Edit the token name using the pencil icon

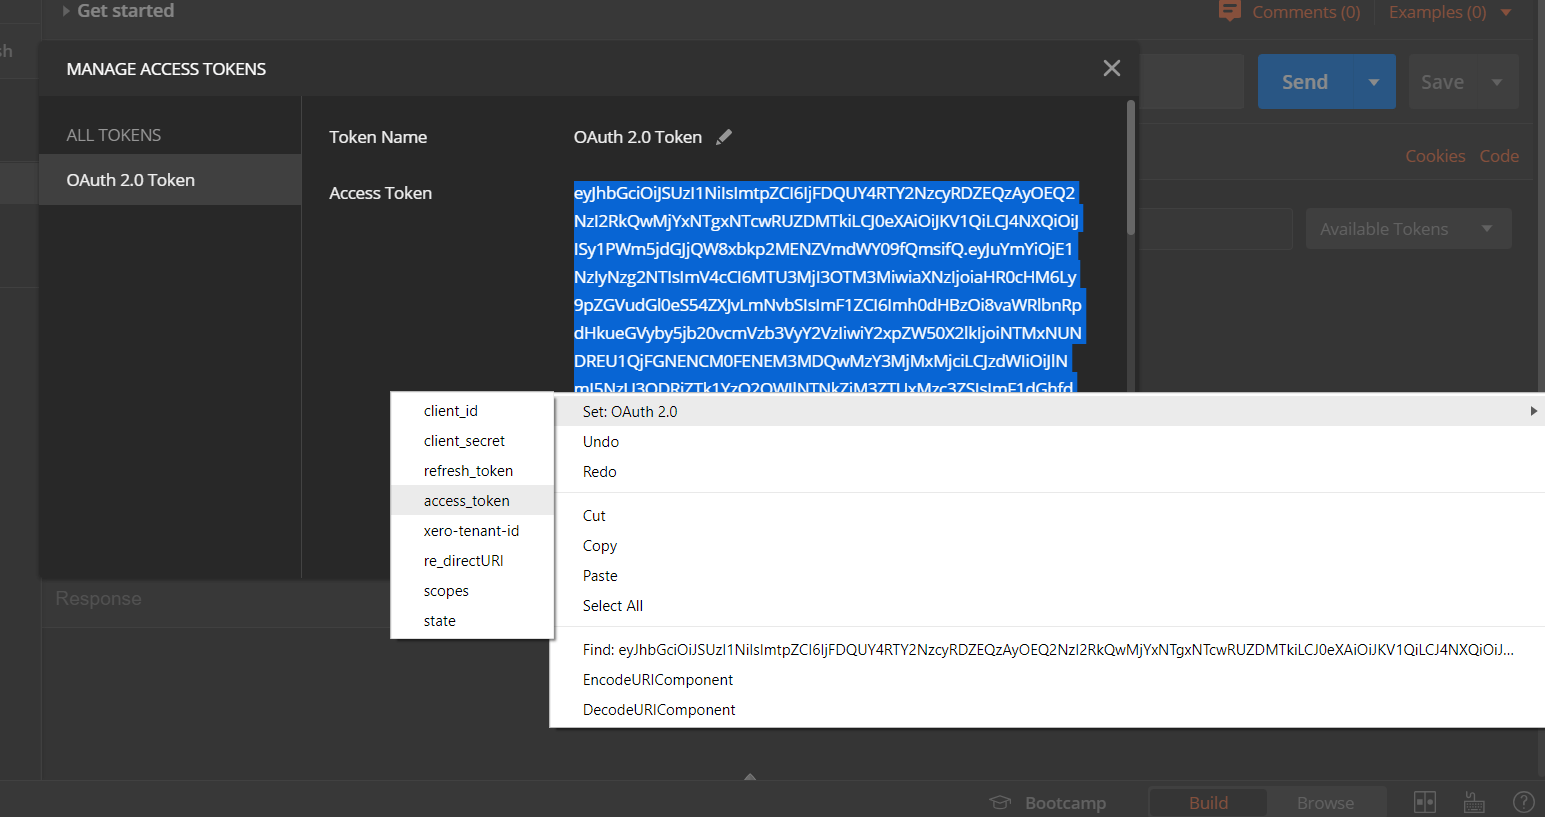724,136
